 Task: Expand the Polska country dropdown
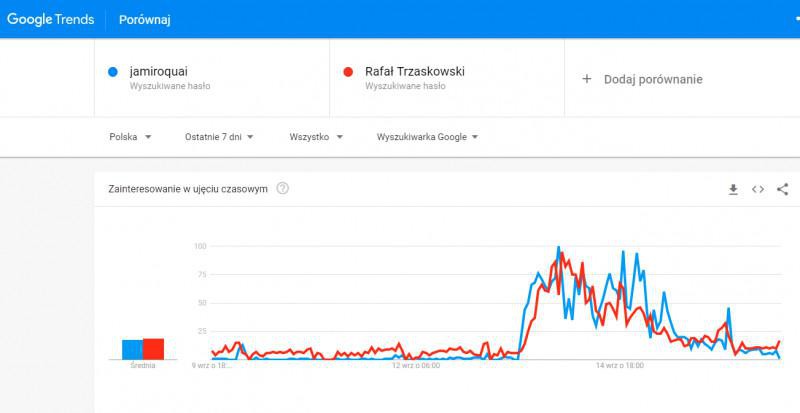[x=130, y=137]
